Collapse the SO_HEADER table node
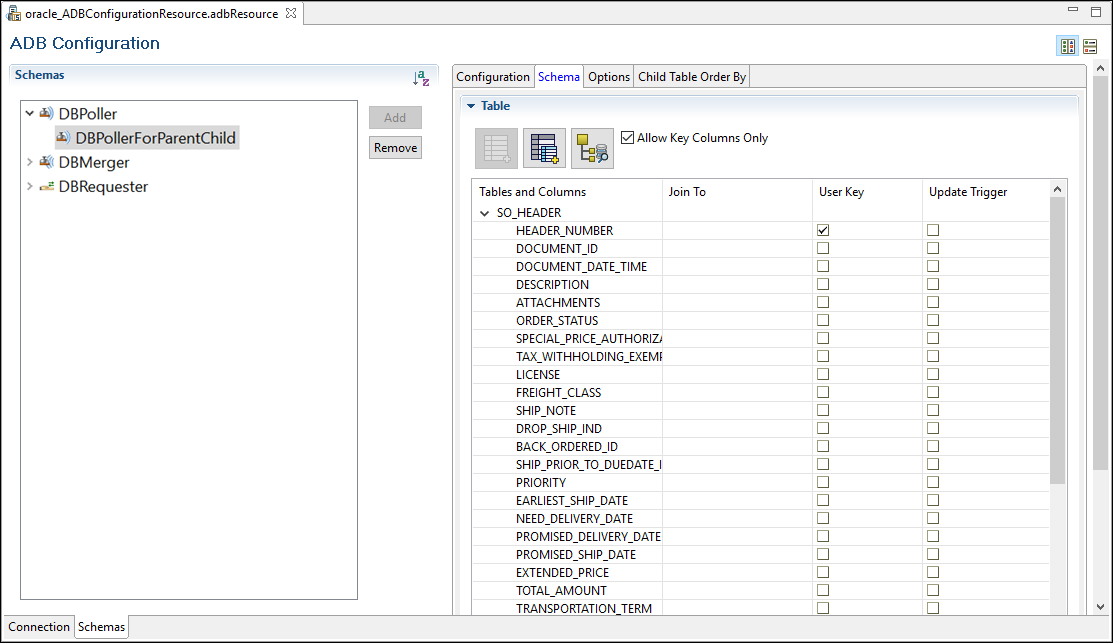This screenshot has width=1113, height=643. (485, 213)
